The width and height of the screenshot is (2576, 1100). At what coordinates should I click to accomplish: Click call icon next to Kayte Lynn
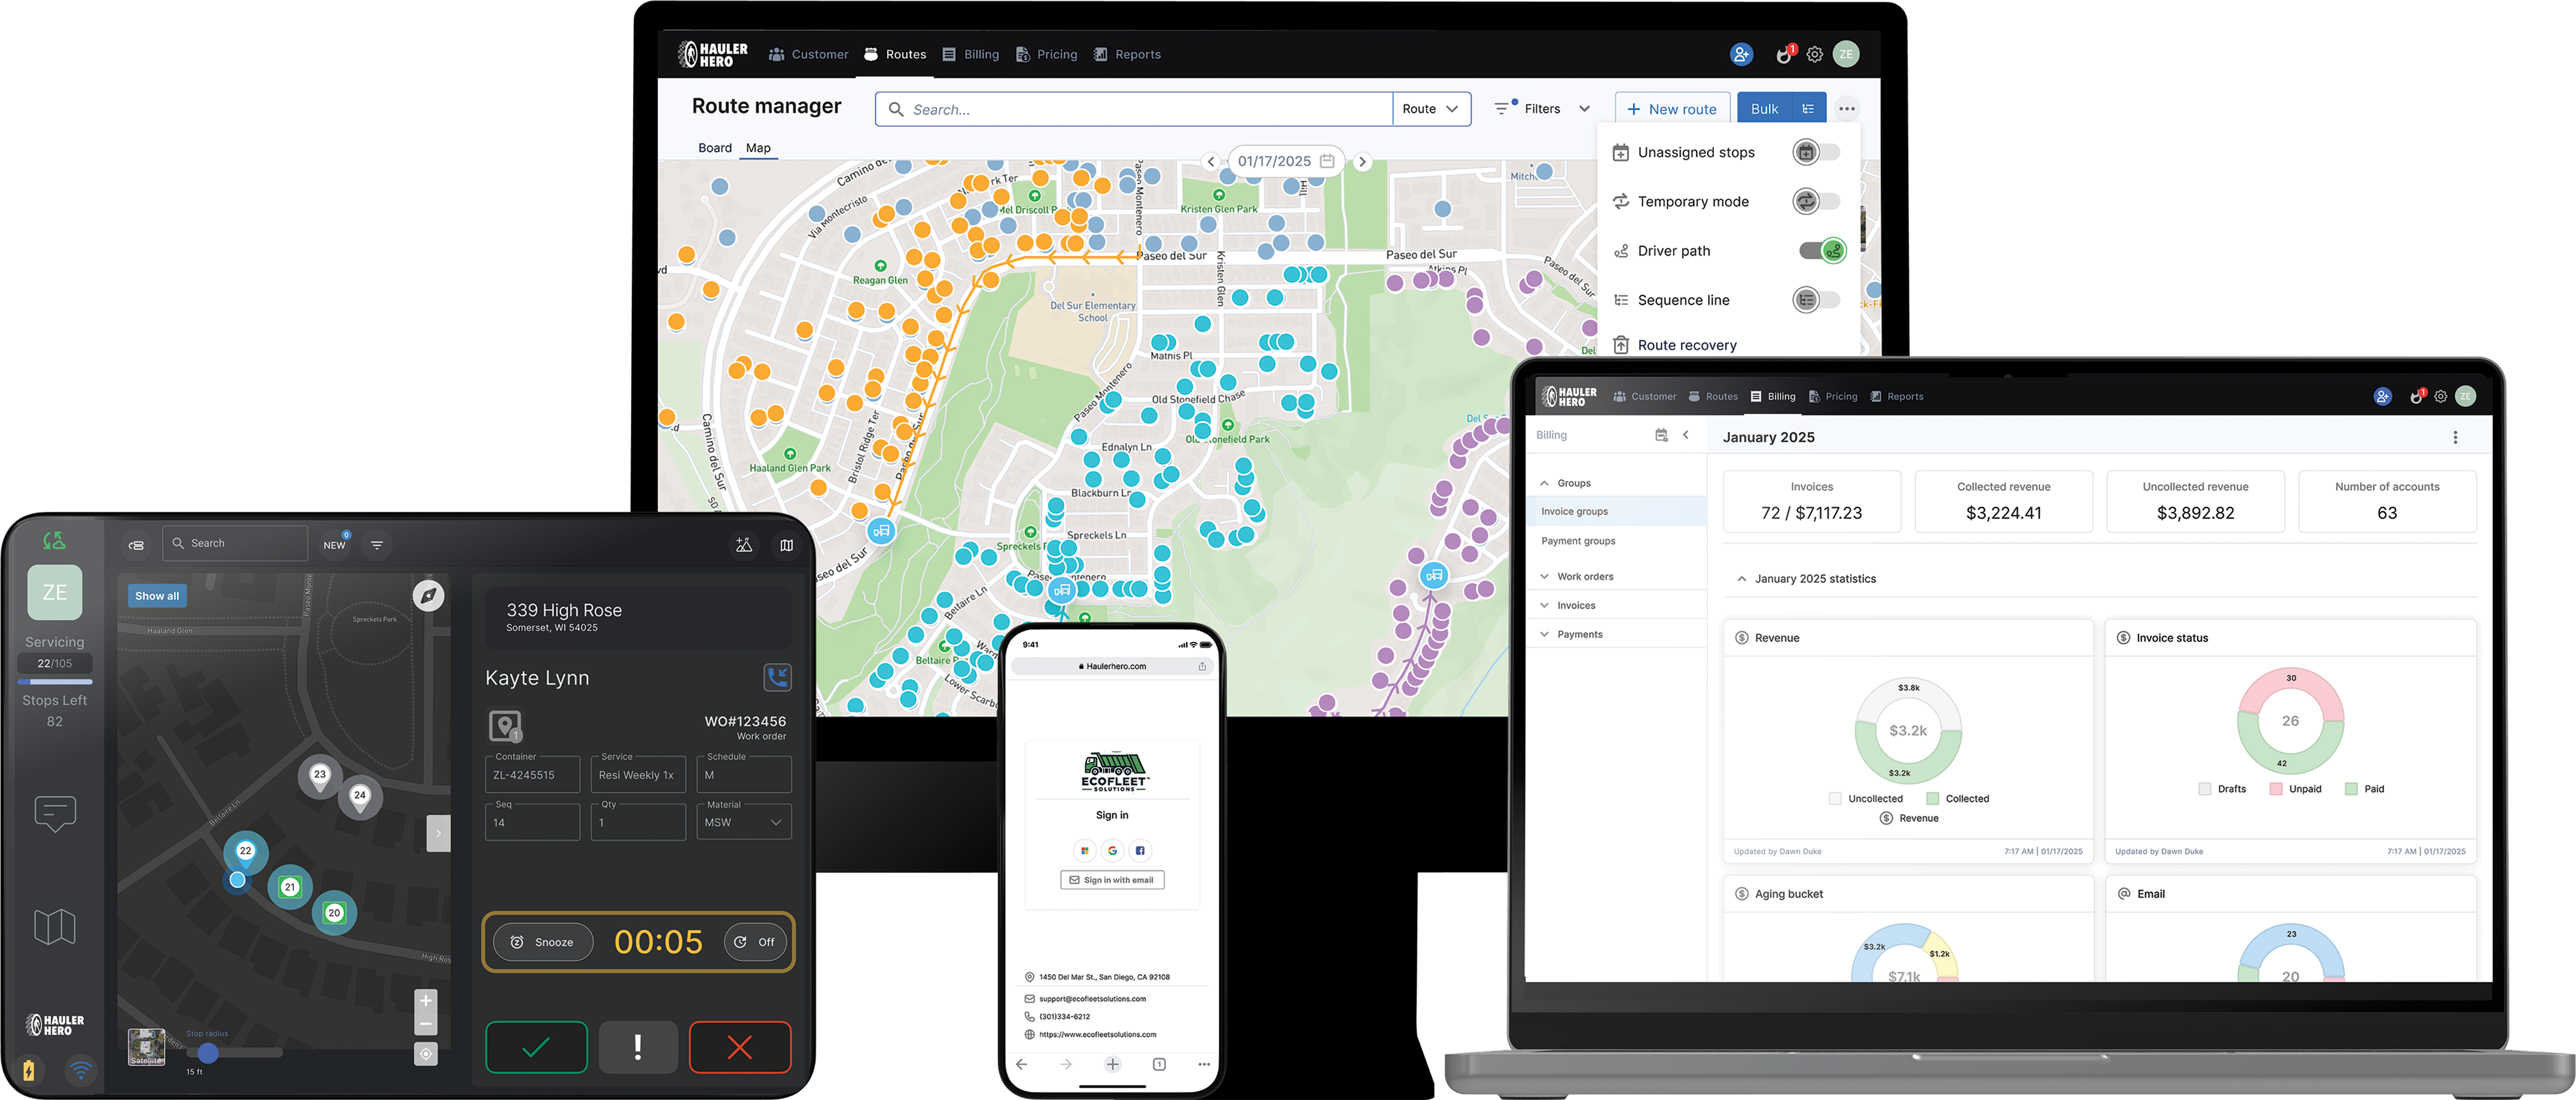[777, 677]
